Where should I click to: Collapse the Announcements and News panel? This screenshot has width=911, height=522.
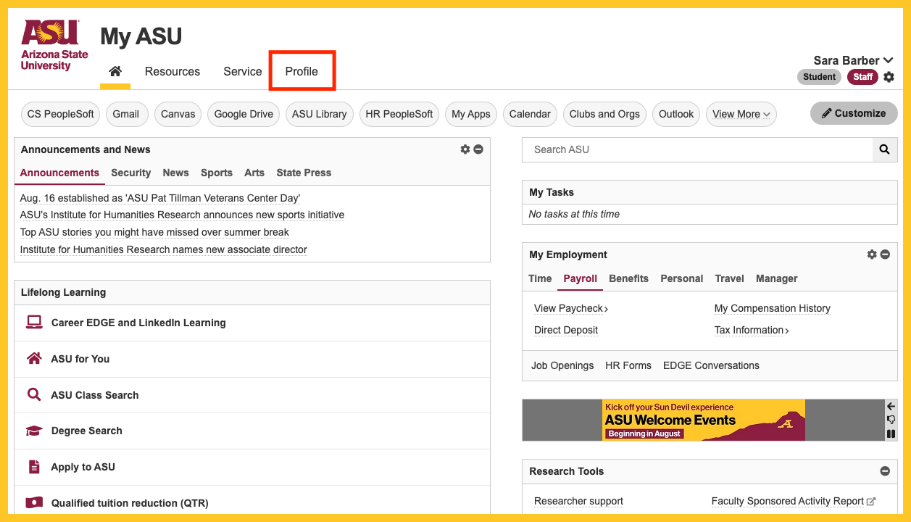click(478, 149)
